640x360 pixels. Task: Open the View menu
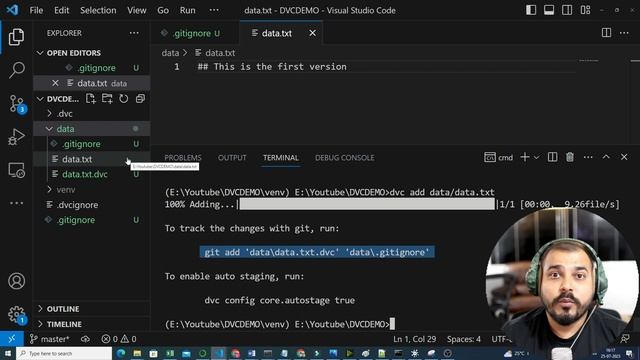tap(136, 10)
